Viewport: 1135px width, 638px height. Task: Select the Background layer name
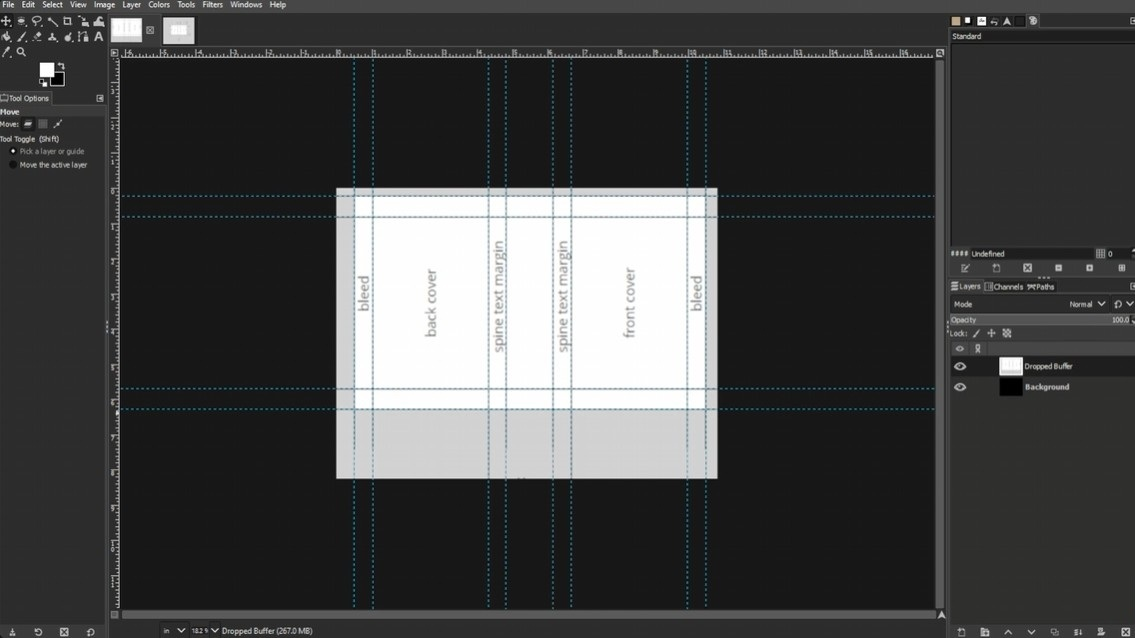1047,387
